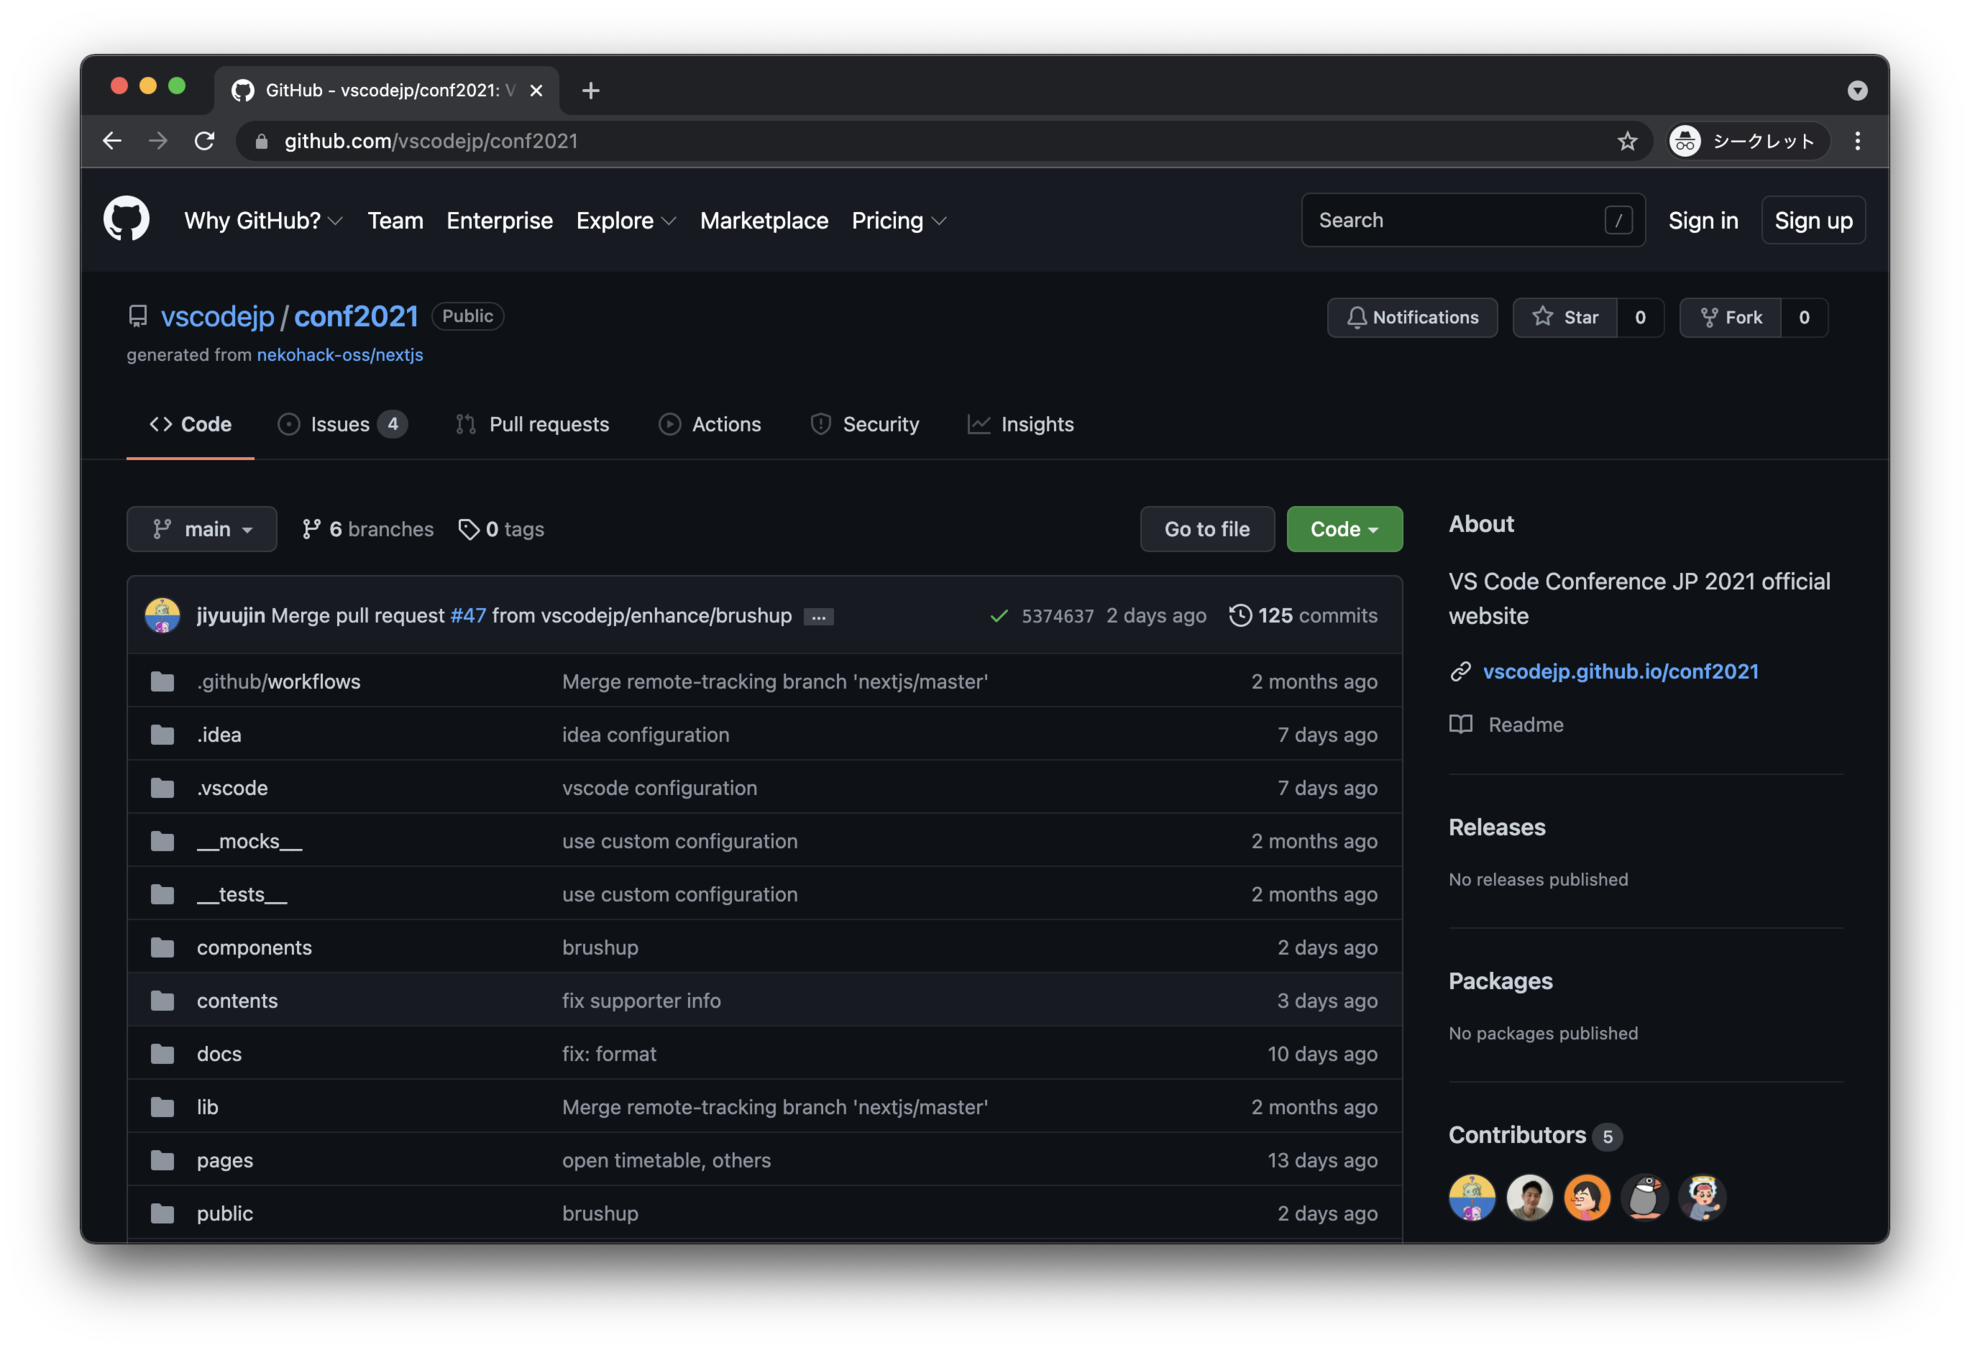The image size is (1970, 1350).
Task: Toggle Notifications for this repository
Action: pos(1411,317)
